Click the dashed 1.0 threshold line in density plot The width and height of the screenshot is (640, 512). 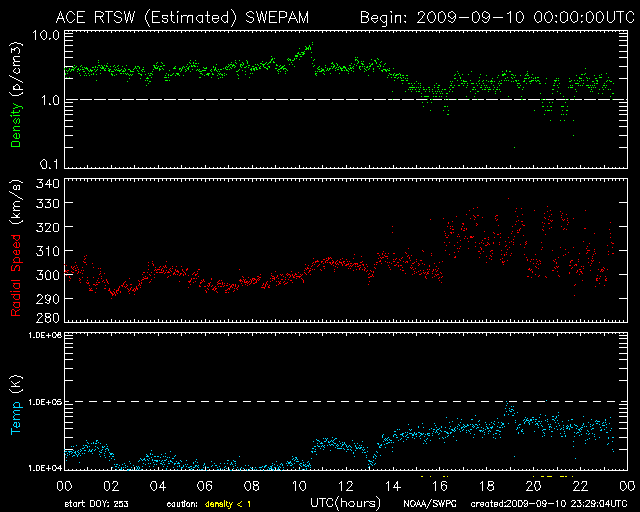pos(346,99)
